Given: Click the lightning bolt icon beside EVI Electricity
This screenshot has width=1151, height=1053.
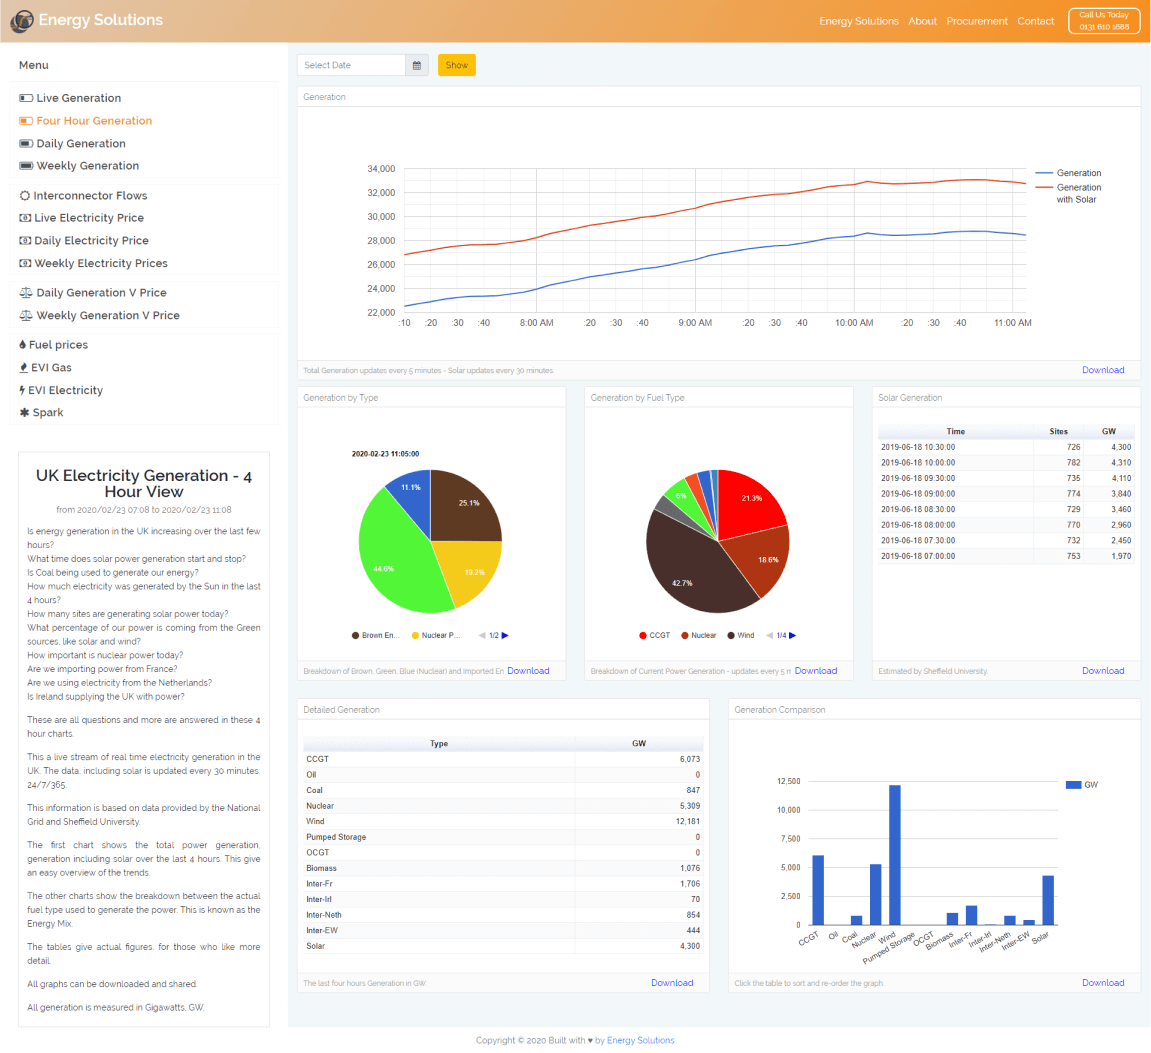Looking at the screenshot, I should click(22, 391).
